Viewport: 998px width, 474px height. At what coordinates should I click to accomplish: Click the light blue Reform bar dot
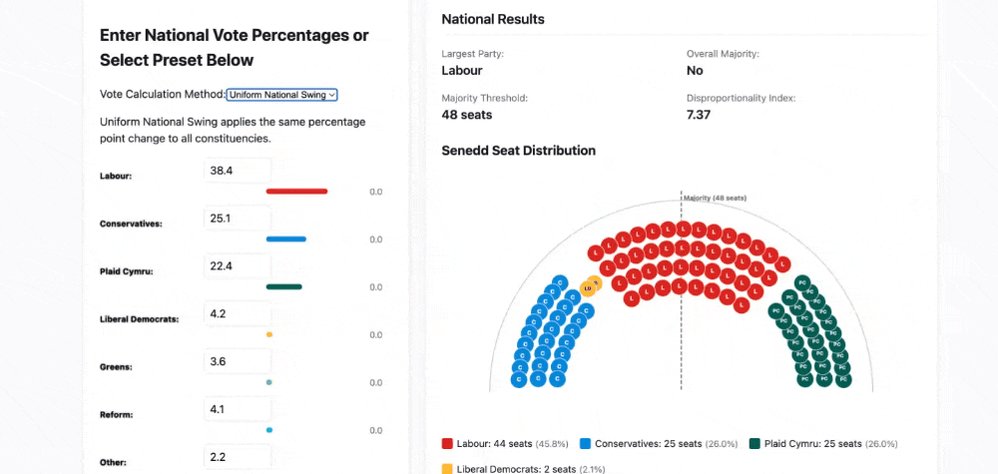[269, 430]
